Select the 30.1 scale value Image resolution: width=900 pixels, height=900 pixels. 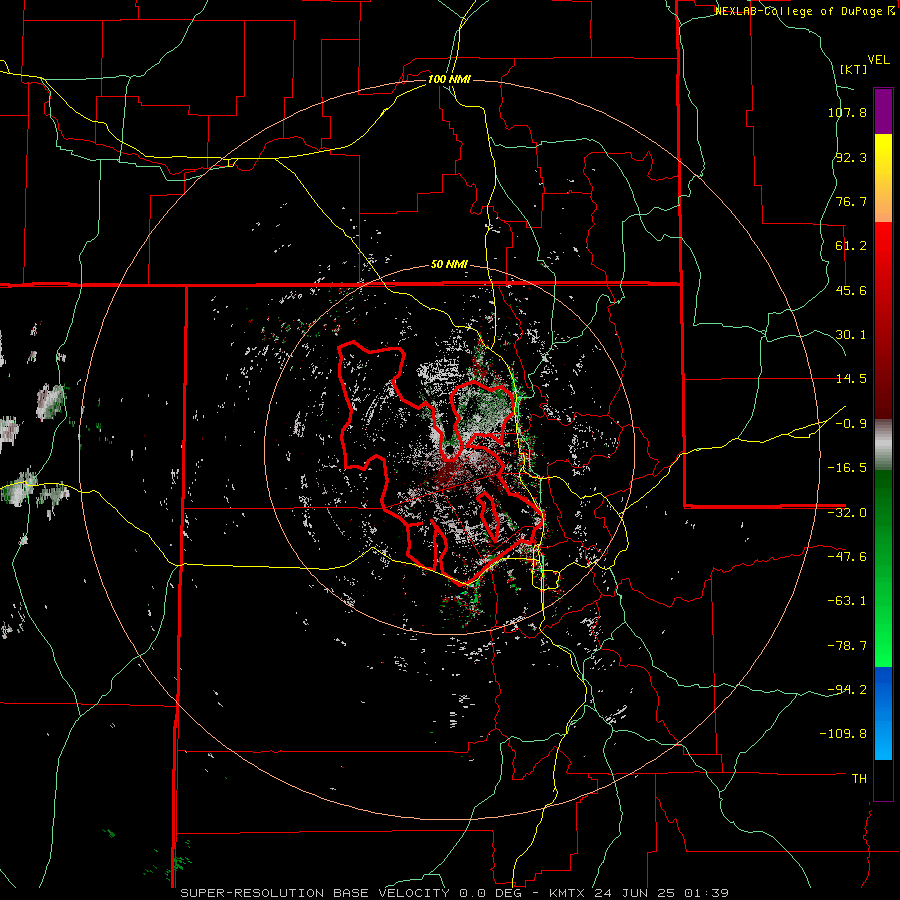pyautogui.click(x=851, y=335)
